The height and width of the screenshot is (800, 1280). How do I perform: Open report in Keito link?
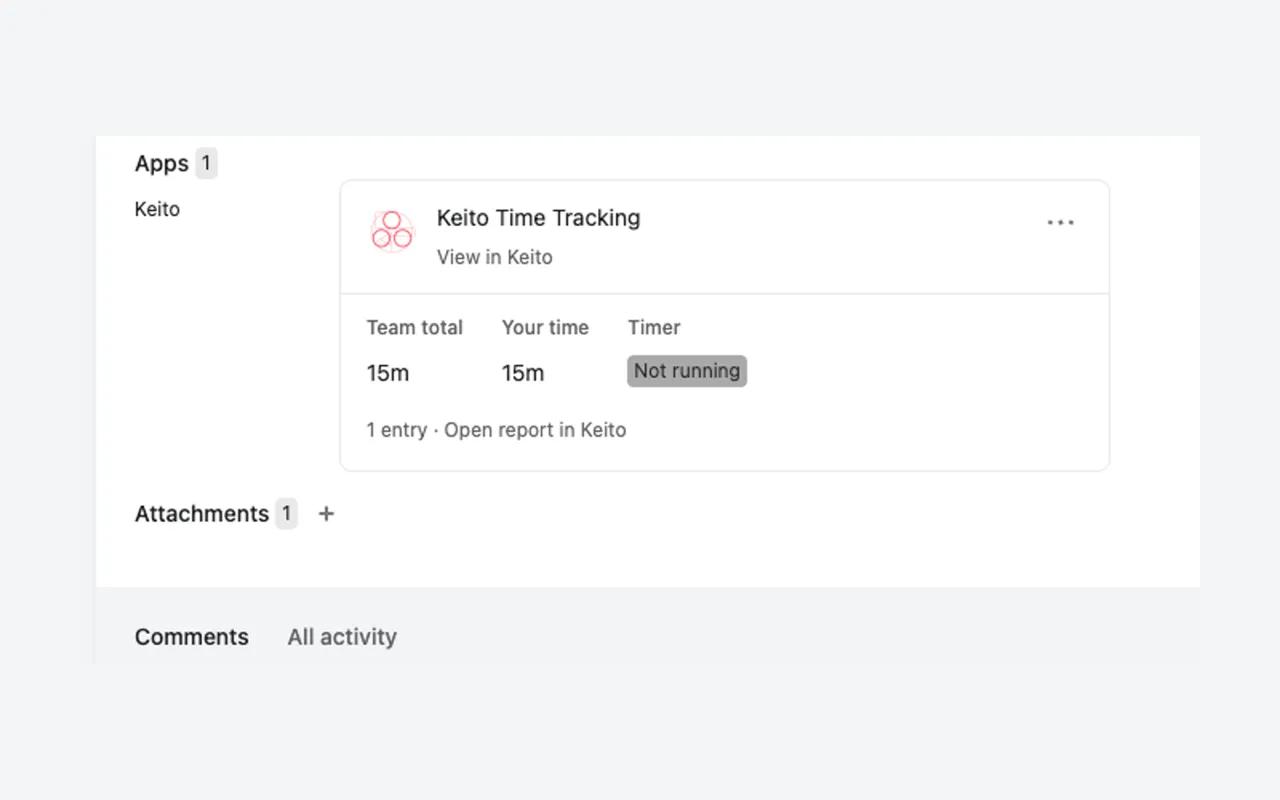pyautogui.click(x=535, y=430)
